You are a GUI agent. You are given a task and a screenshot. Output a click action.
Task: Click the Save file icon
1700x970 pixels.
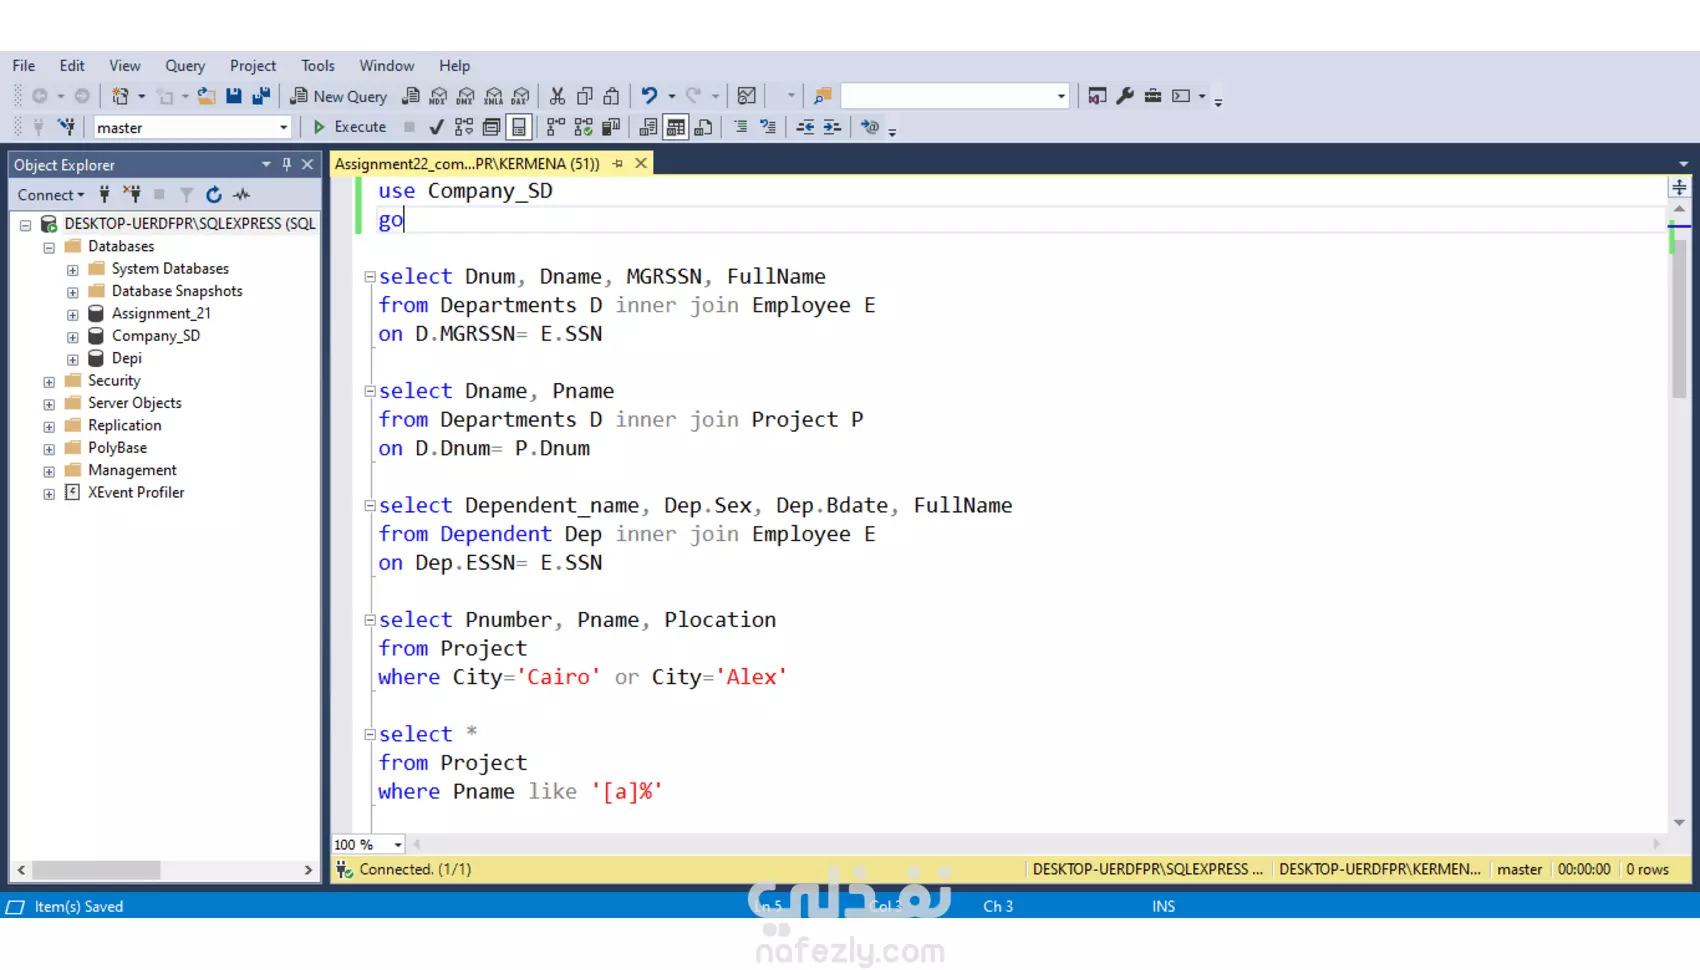point(234,96)
